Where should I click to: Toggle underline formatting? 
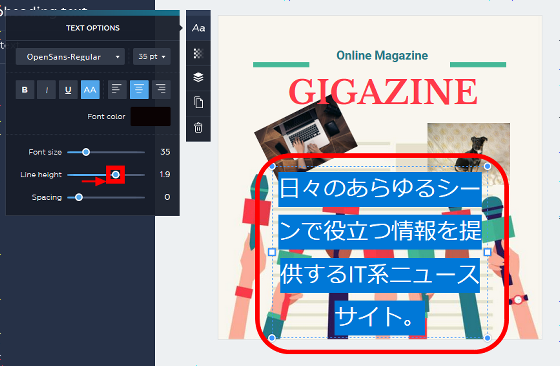[x=68, y=90]
